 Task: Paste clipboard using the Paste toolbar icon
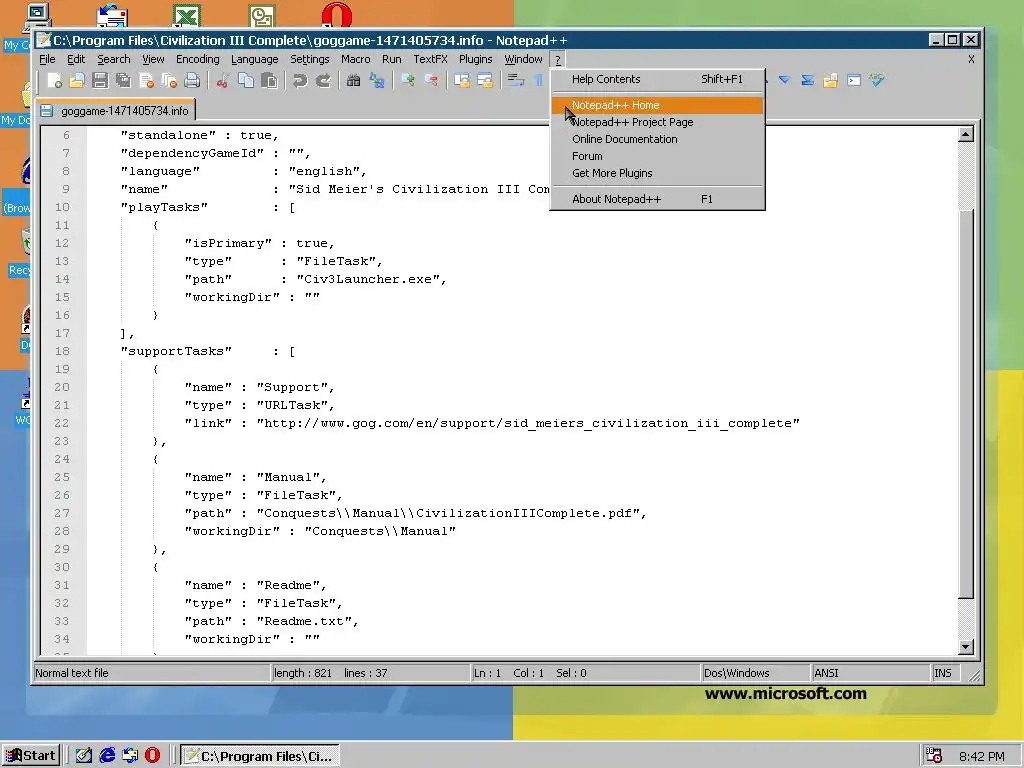[268, 80]
